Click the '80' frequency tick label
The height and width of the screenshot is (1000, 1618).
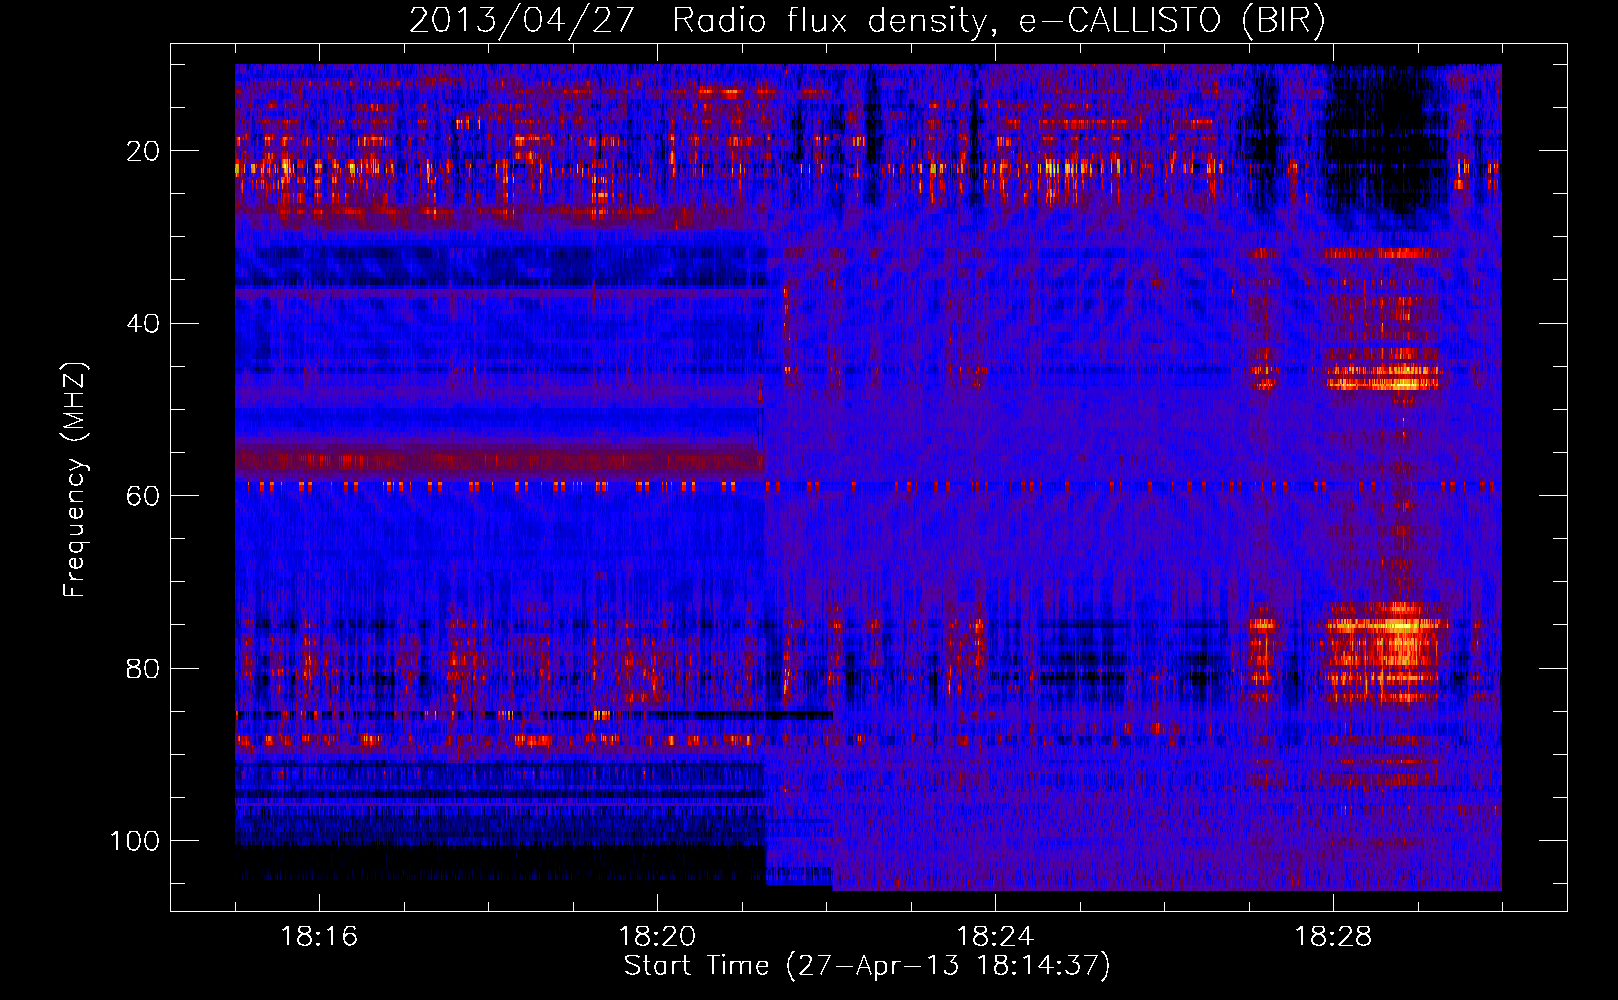[143, 668]
